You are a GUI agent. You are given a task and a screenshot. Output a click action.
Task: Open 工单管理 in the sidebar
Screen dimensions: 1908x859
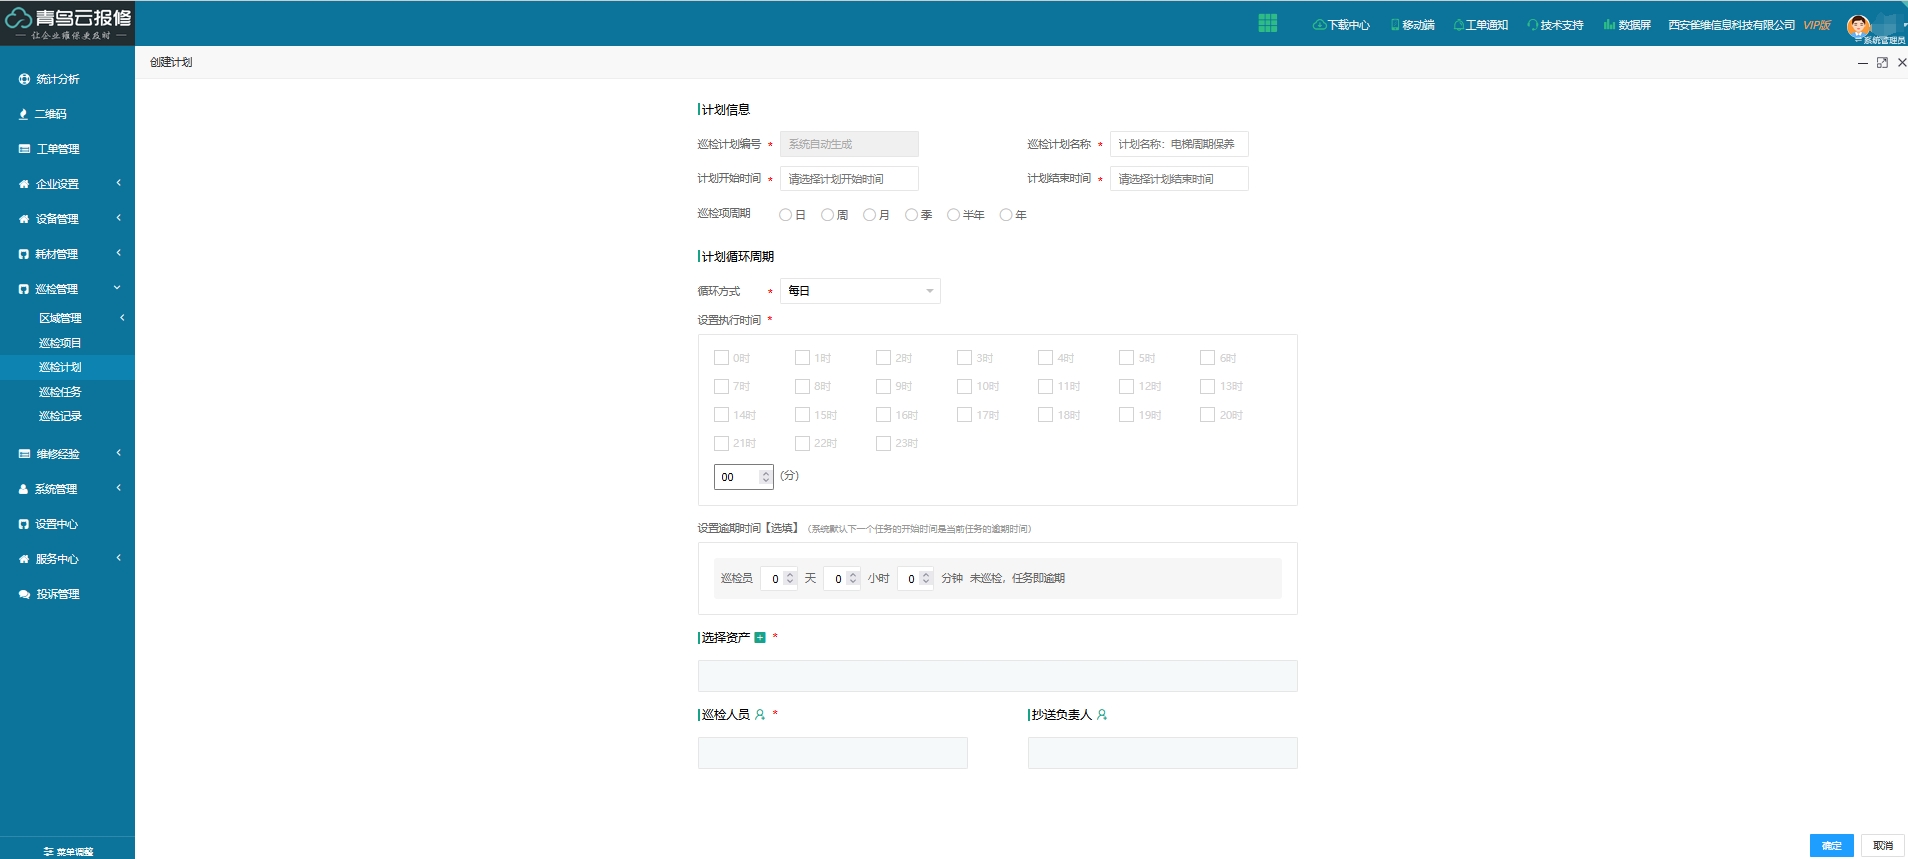pos(58,149)
